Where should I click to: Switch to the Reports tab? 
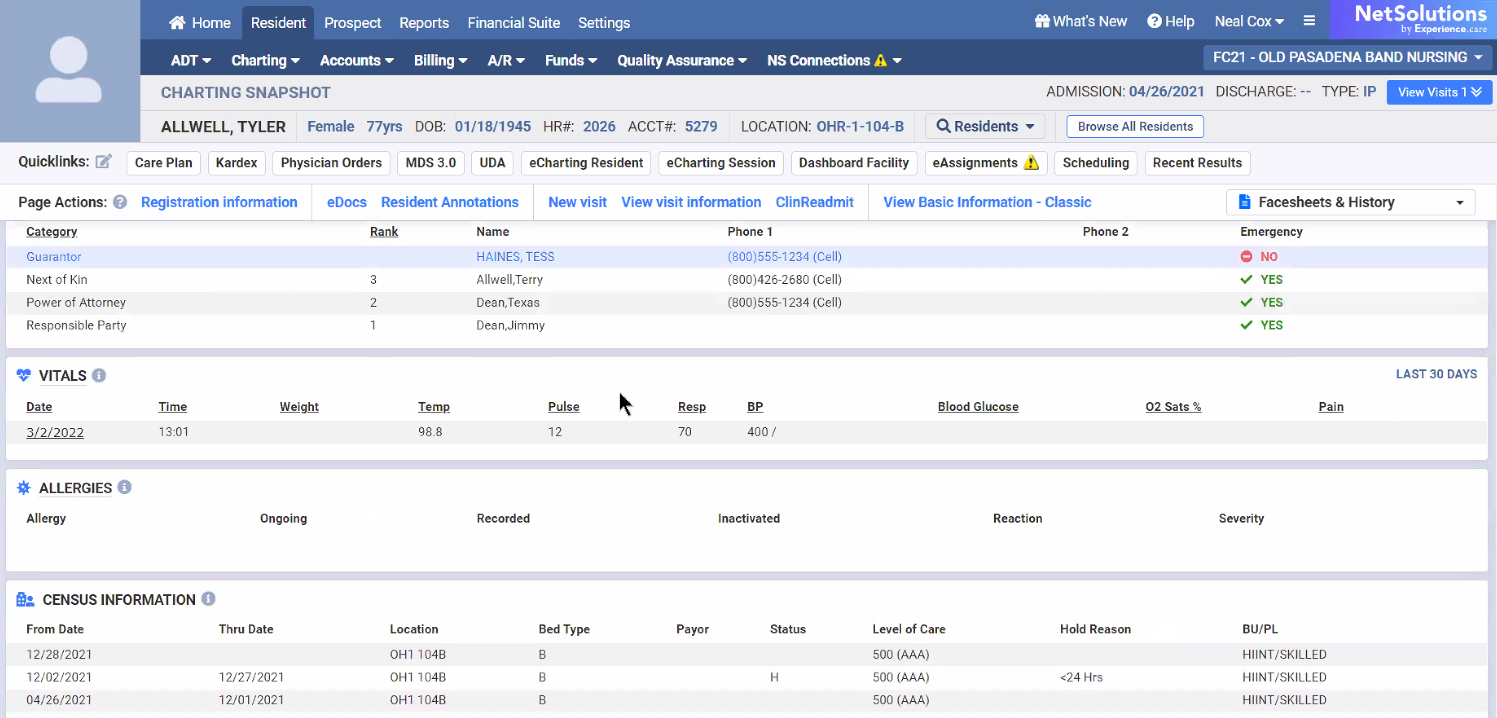424,22
